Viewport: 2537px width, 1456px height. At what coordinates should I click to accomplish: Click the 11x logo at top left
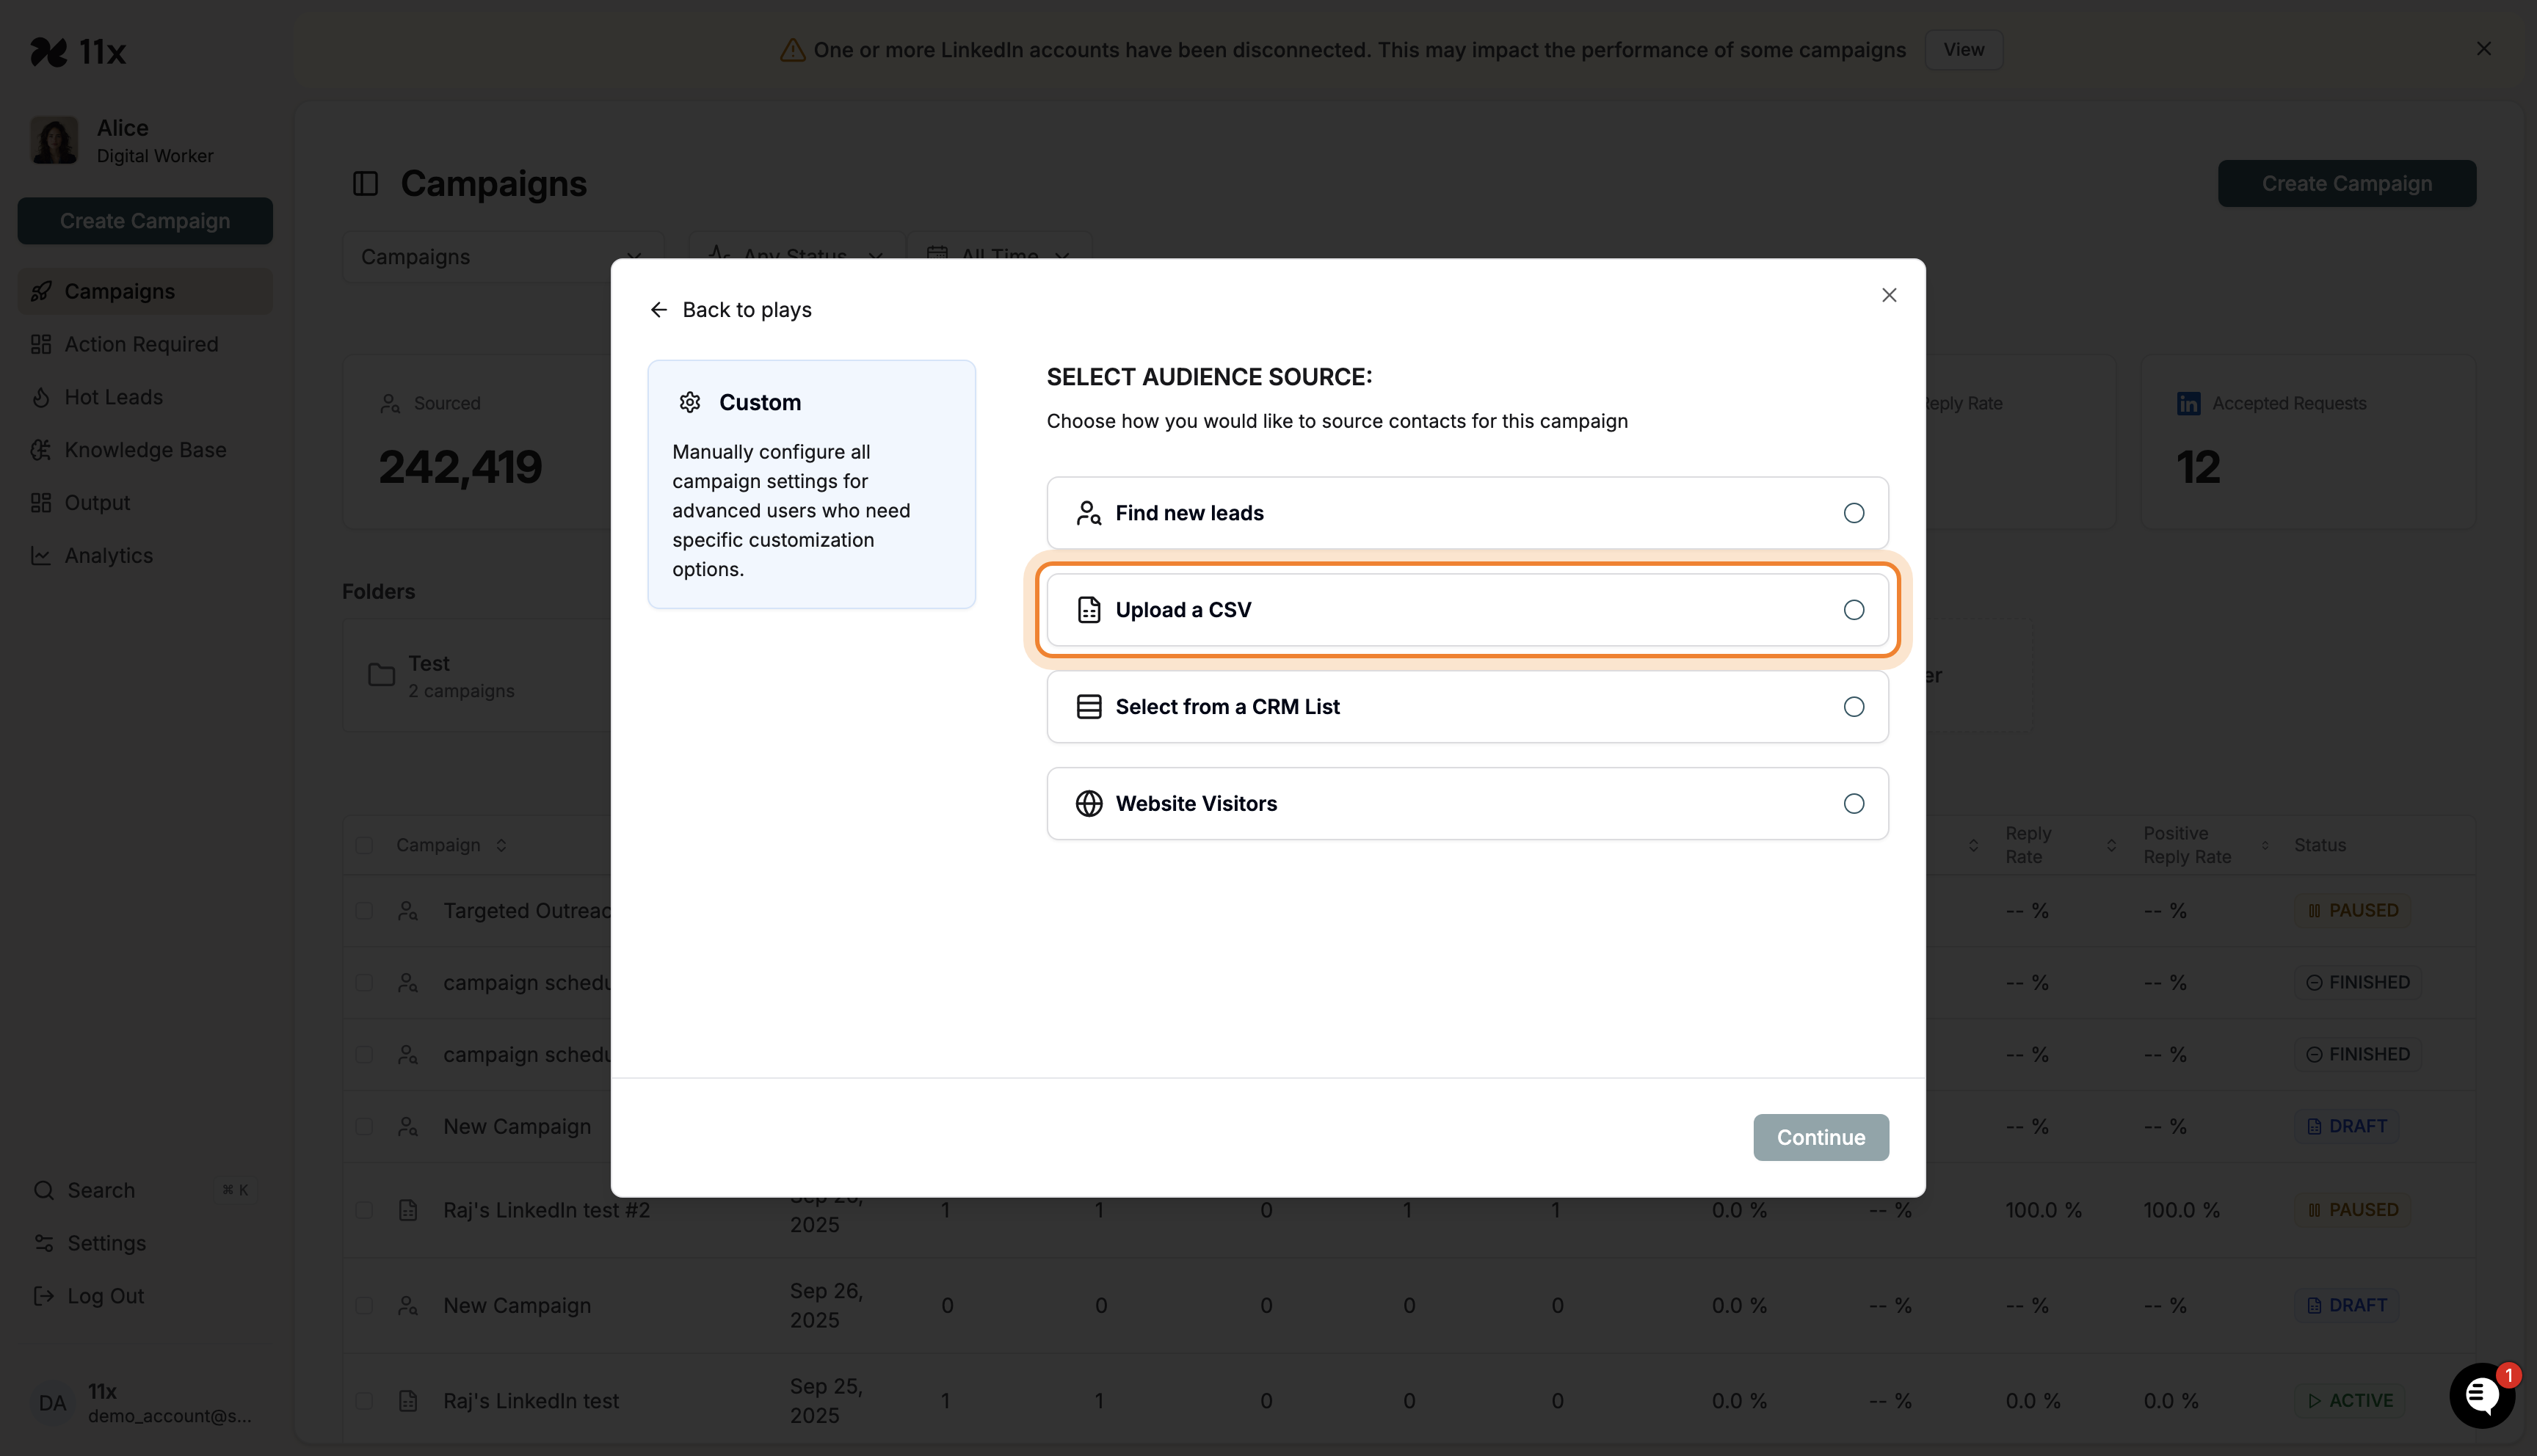pyautogui.click(x=79, y=51)
